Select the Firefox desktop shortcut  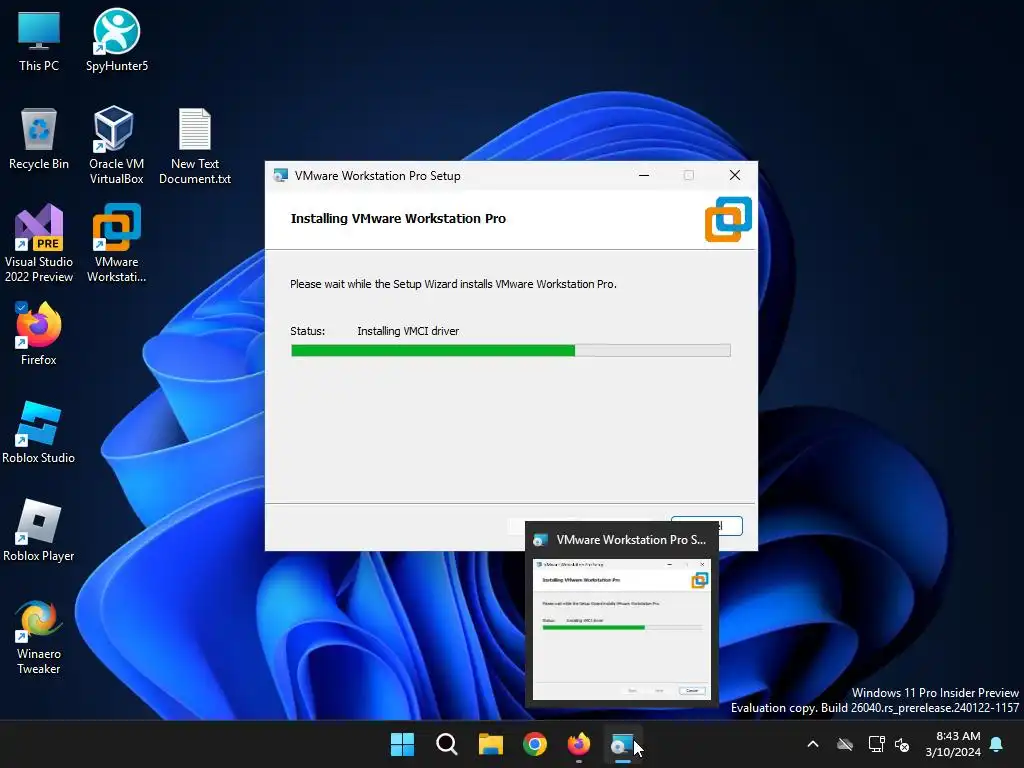tap(39, 334)
